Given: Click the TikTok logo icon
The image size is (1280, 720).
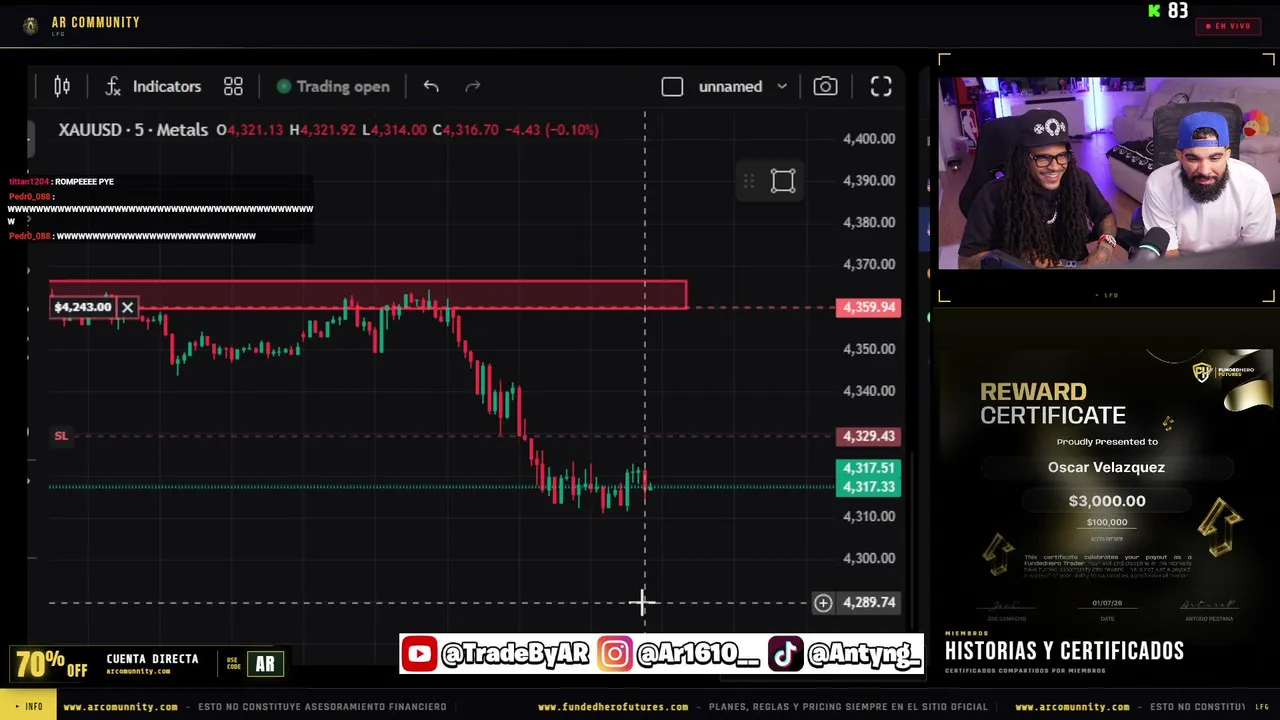Looking at the screenshot, I should [x=785, y=654].
